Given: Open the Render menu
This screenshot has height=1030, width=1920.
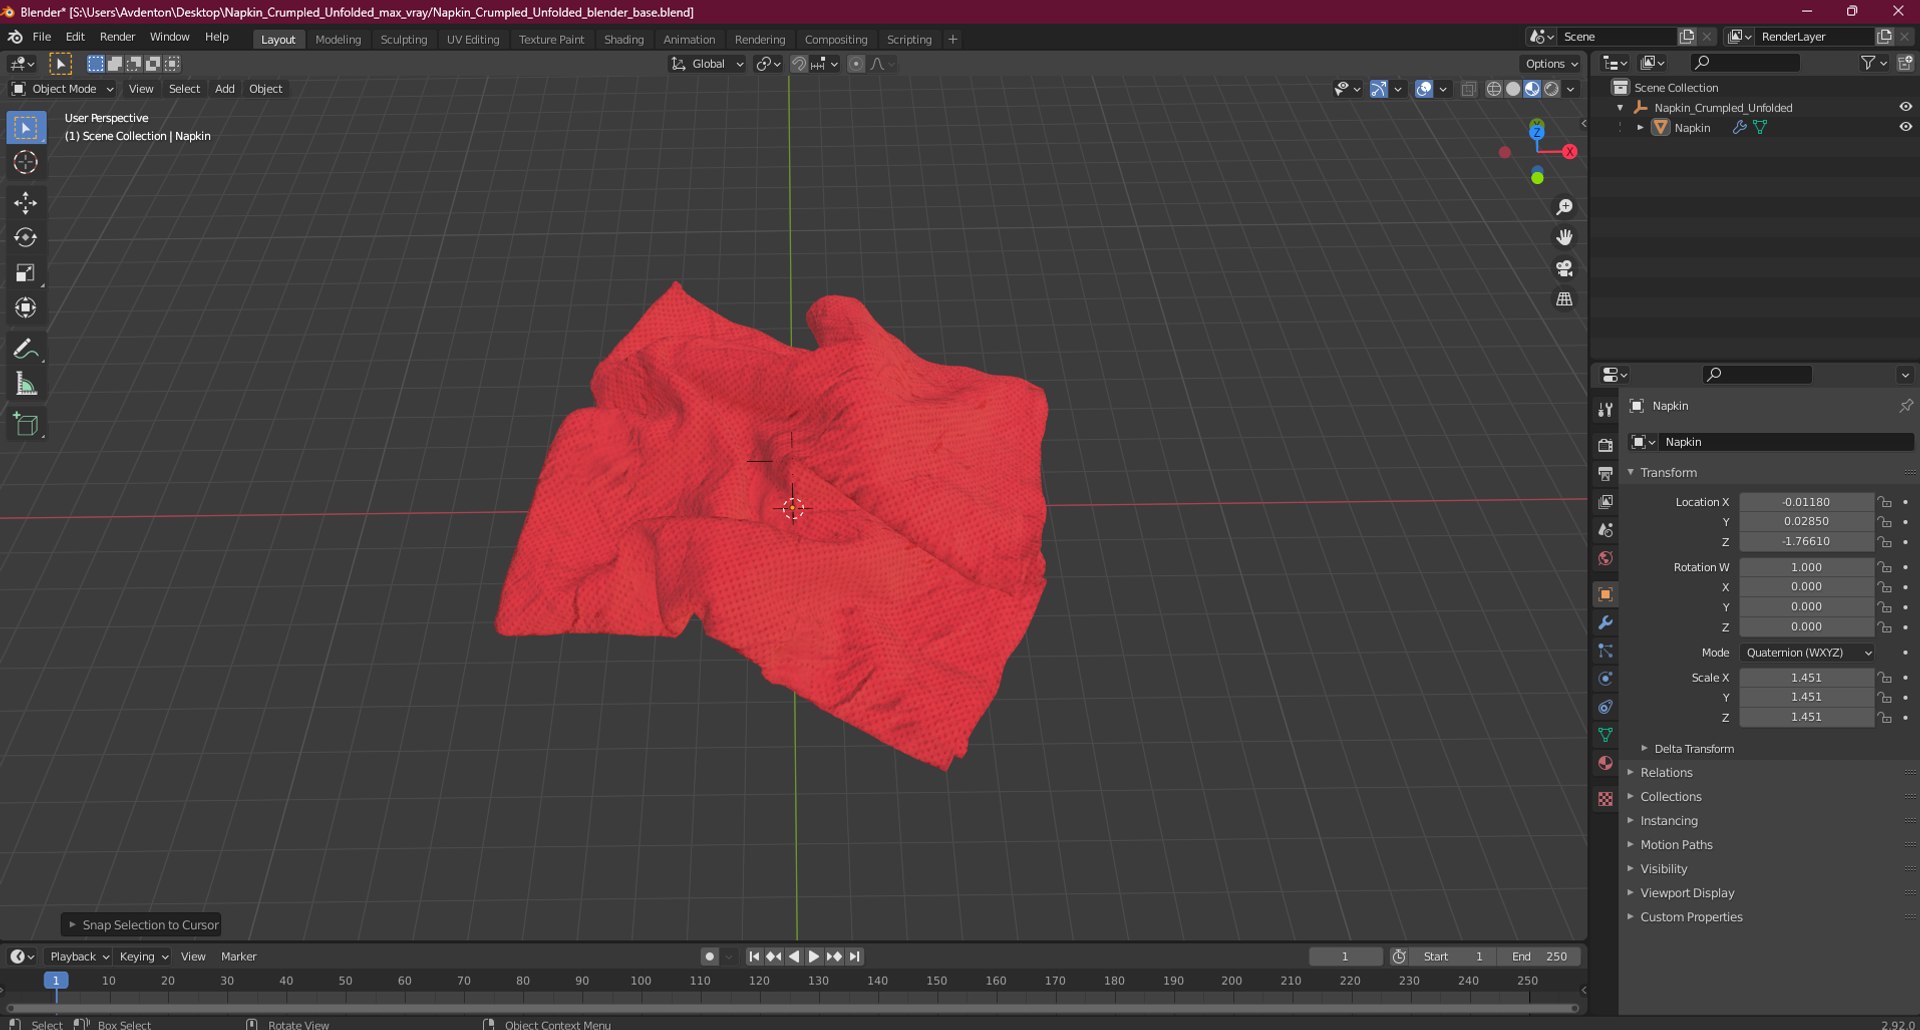Looking at the screenshot, I should pyautogui.click(x=117, y=37).
